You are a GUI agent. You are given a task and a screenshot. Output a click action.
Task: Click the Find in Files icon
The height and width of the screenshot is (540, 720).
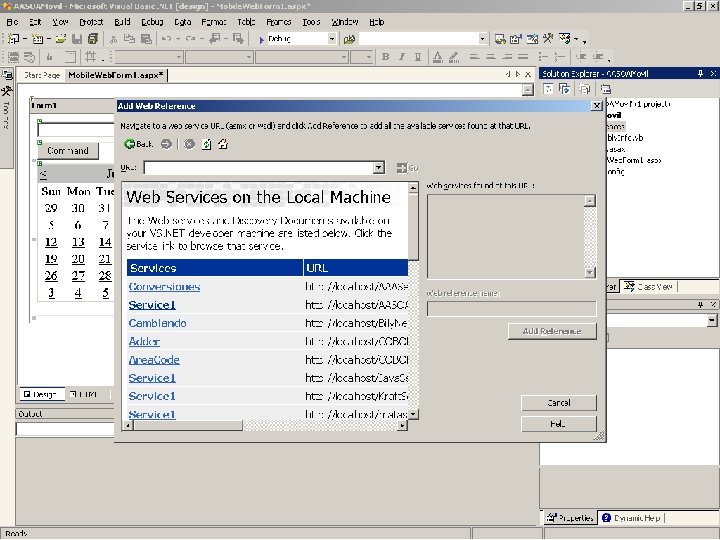pyautogui.click(x=349, y=39)
